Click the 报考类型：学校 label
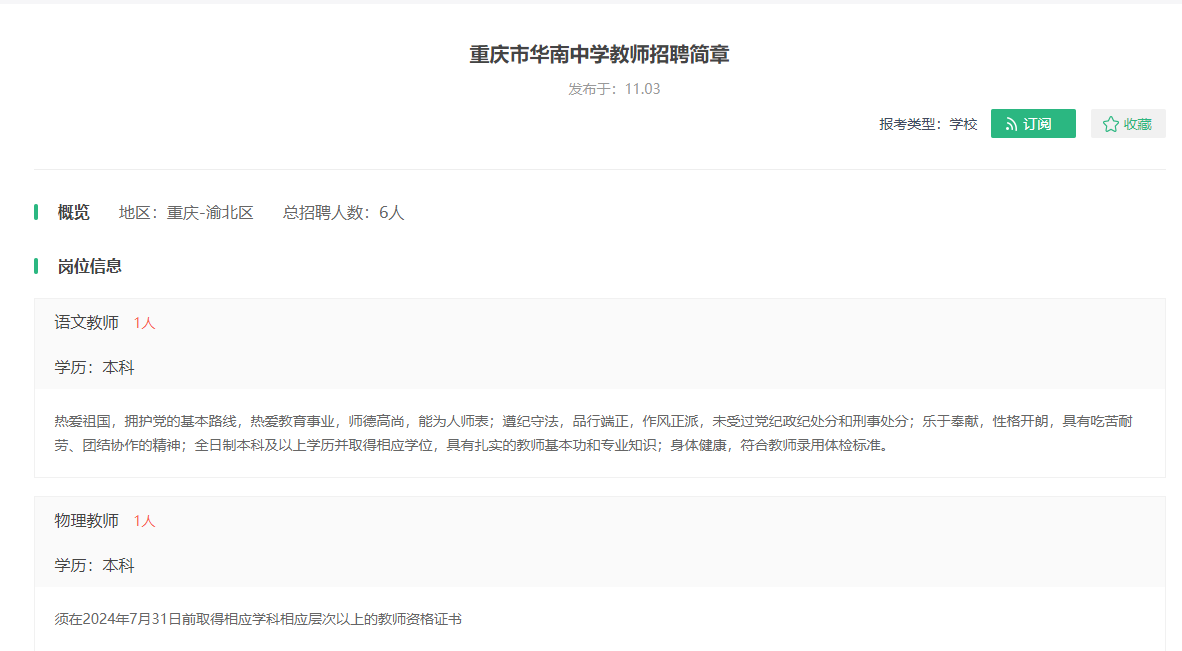Viewport: 1182px width, 651px height. click(x=928, y=124)
